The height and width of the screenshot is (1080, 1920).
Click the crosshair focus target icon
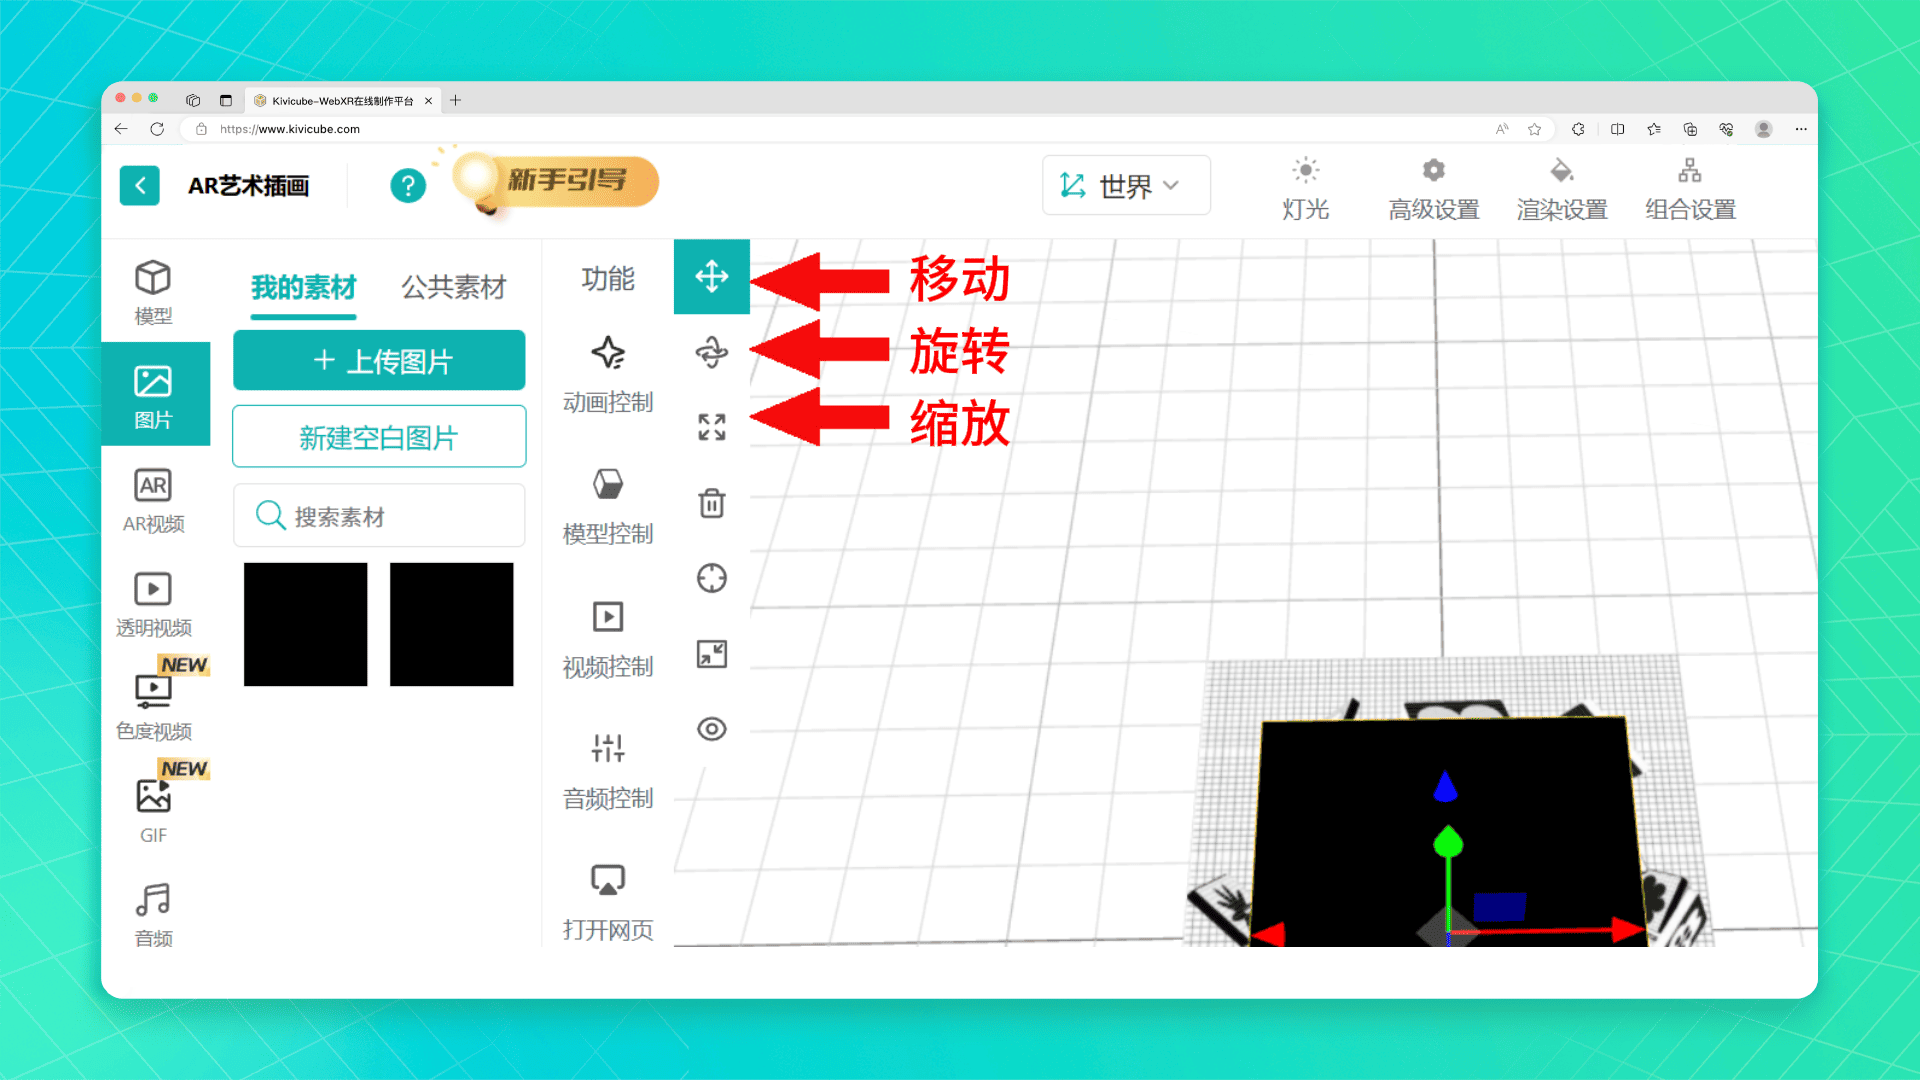click(x=711, y=578)
